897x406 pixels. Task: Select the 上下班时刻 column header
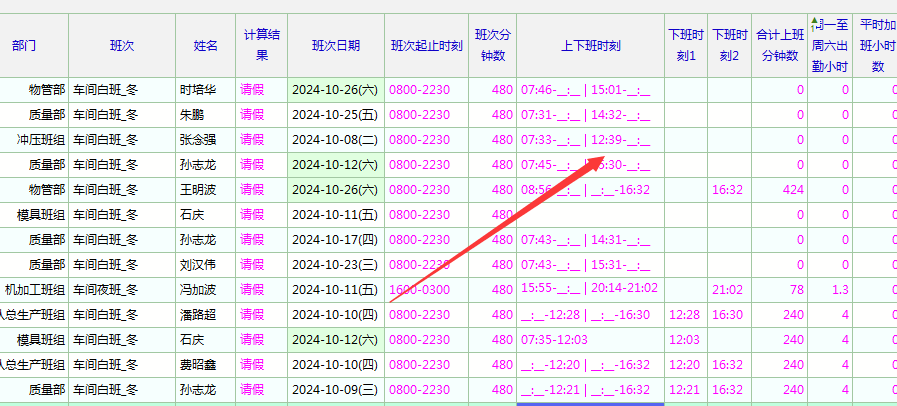click(590, 46)
